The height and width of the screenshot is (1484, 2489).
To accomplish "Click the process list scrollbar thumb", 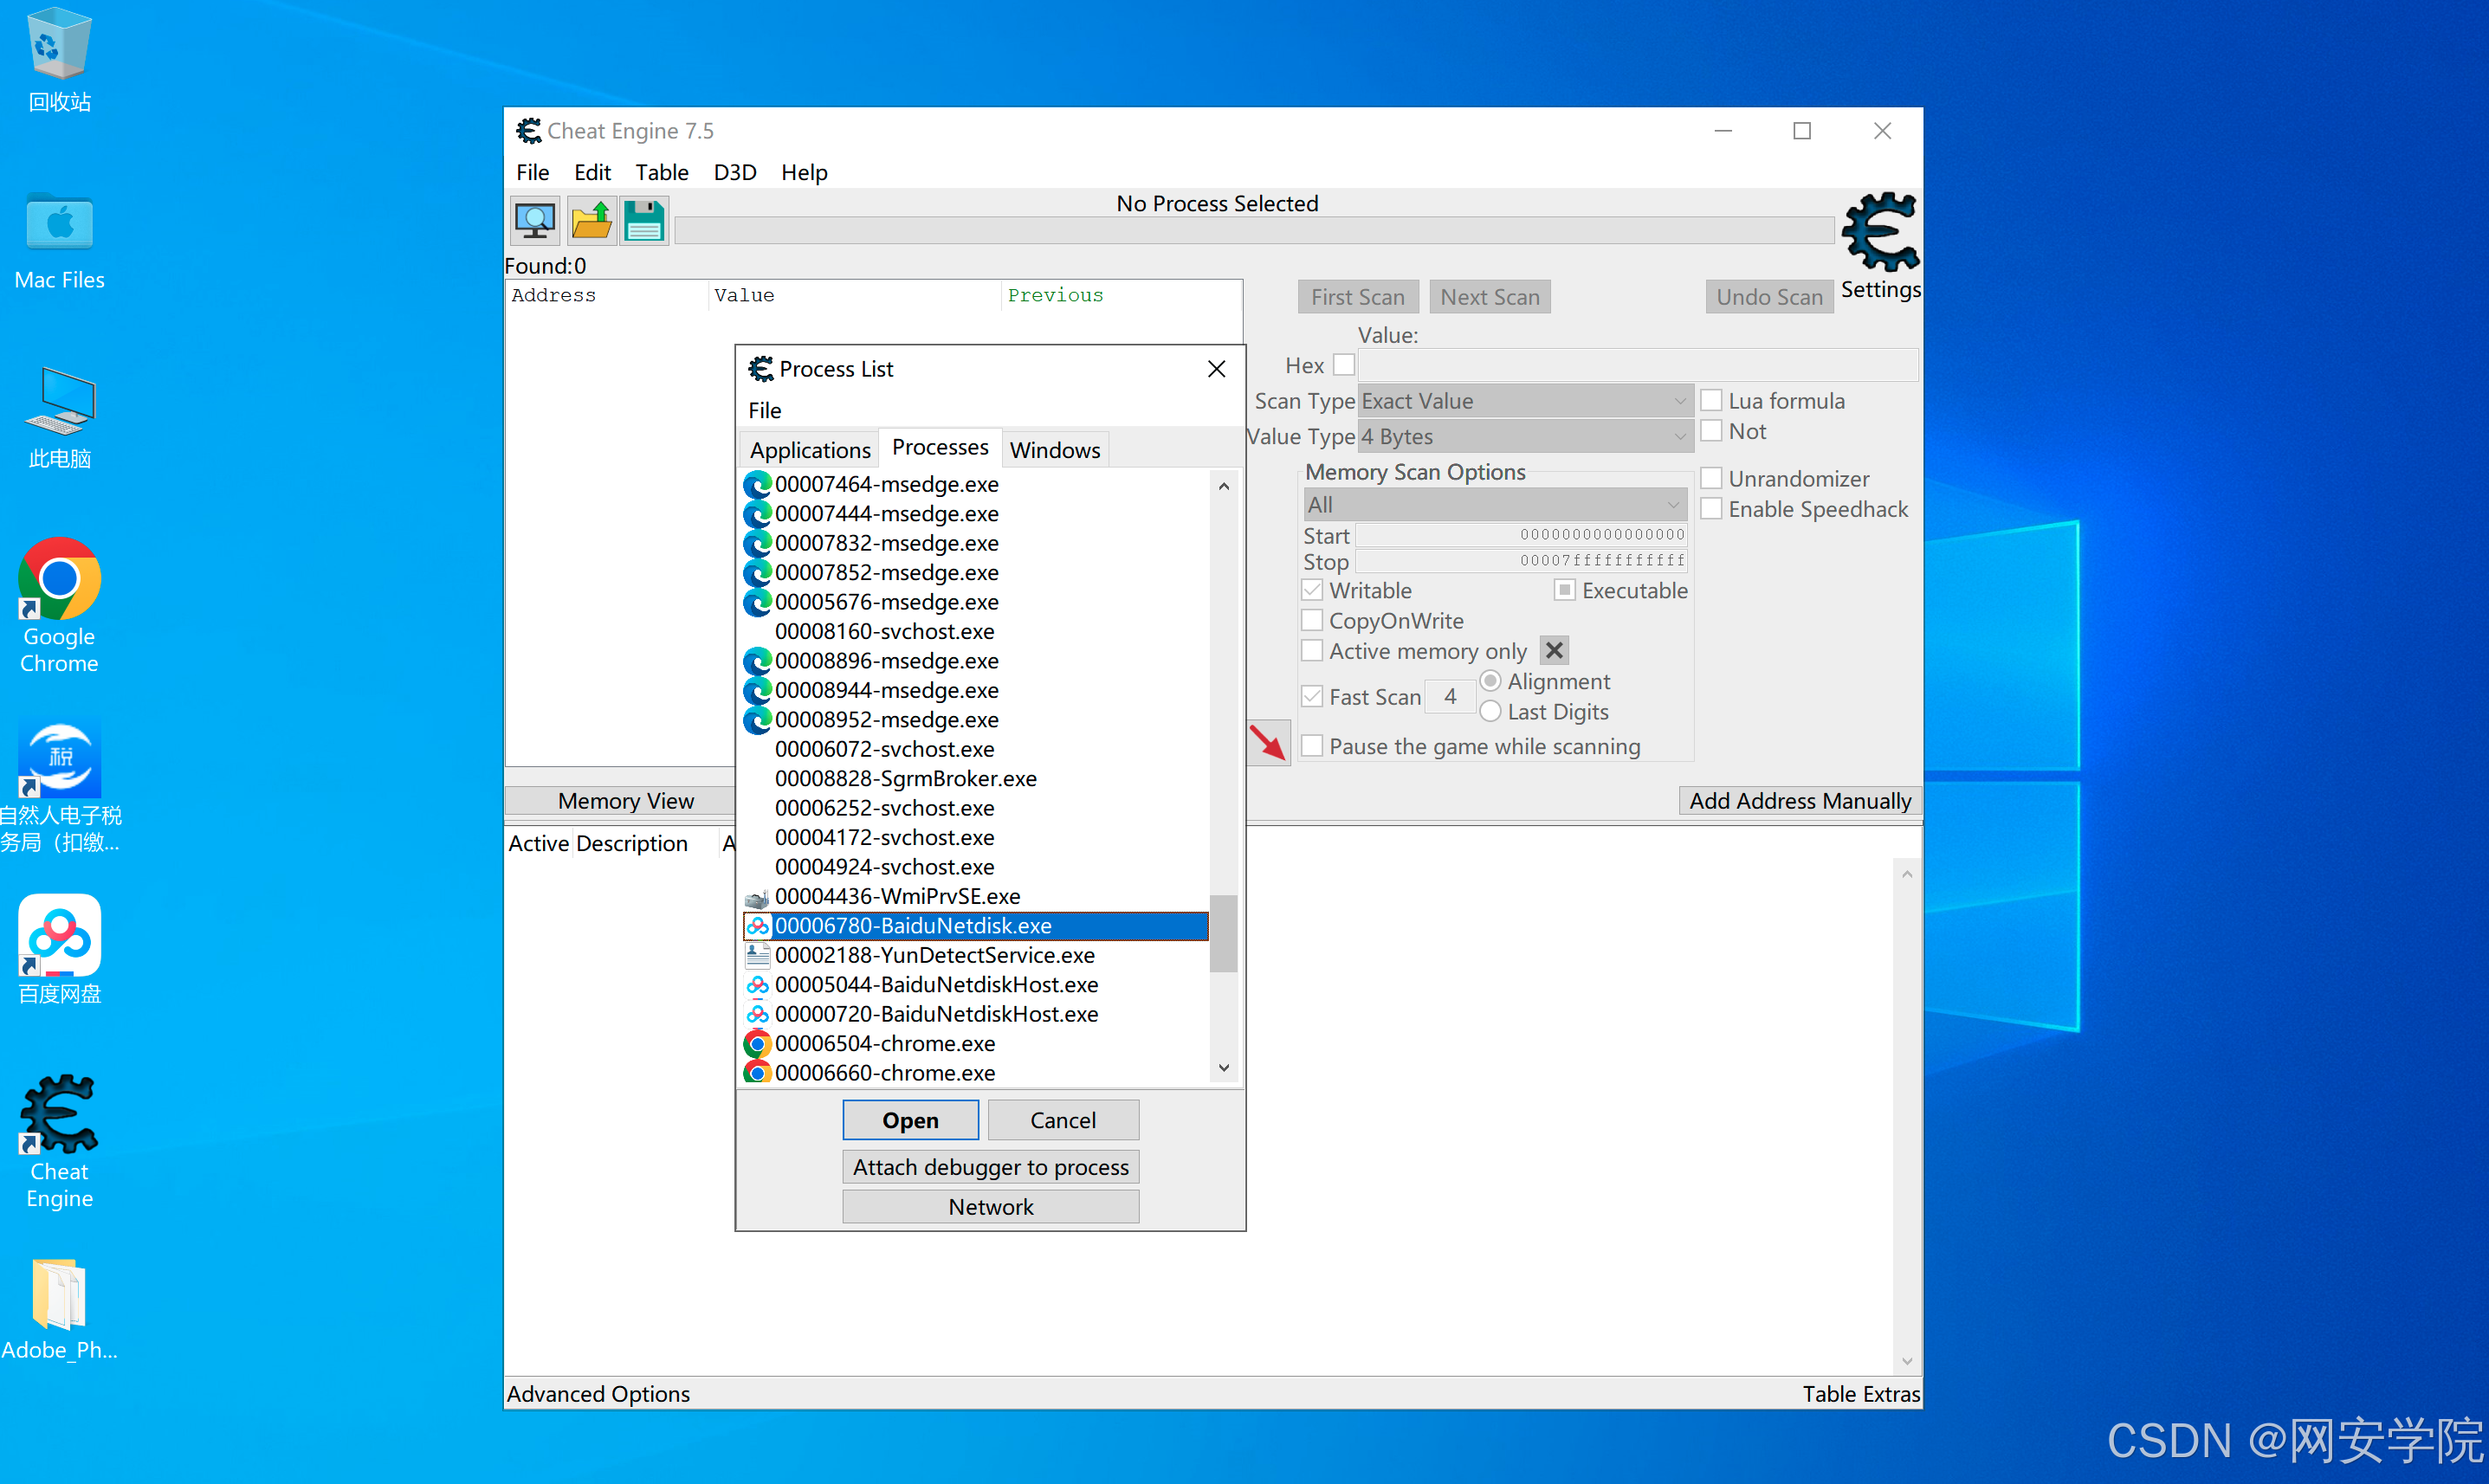I will 1223,933.
